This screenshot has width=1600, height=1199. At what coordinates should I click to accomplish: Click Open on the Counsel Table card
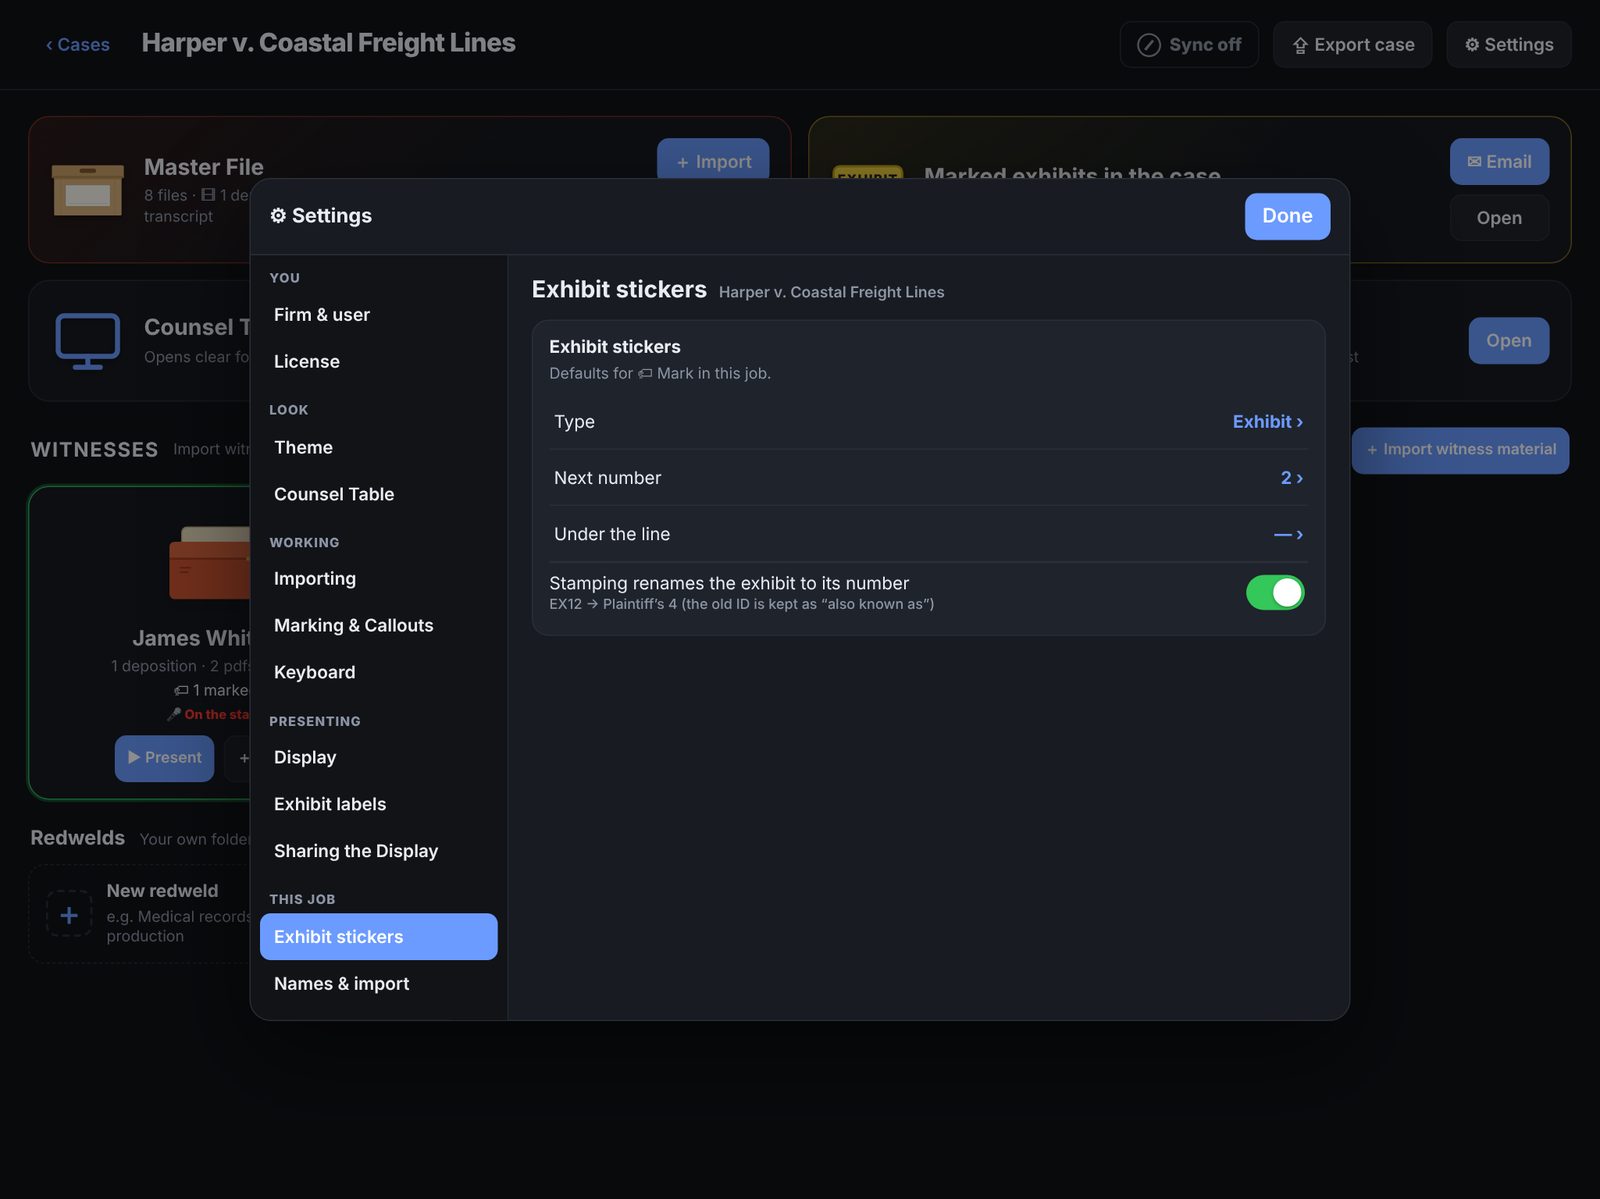click(x=1508, y=341)
